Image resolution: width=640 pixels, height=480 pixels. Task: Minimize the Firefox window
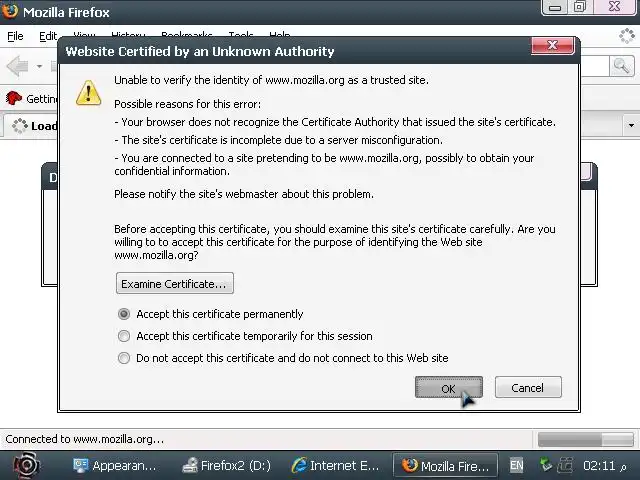(554, 7)
